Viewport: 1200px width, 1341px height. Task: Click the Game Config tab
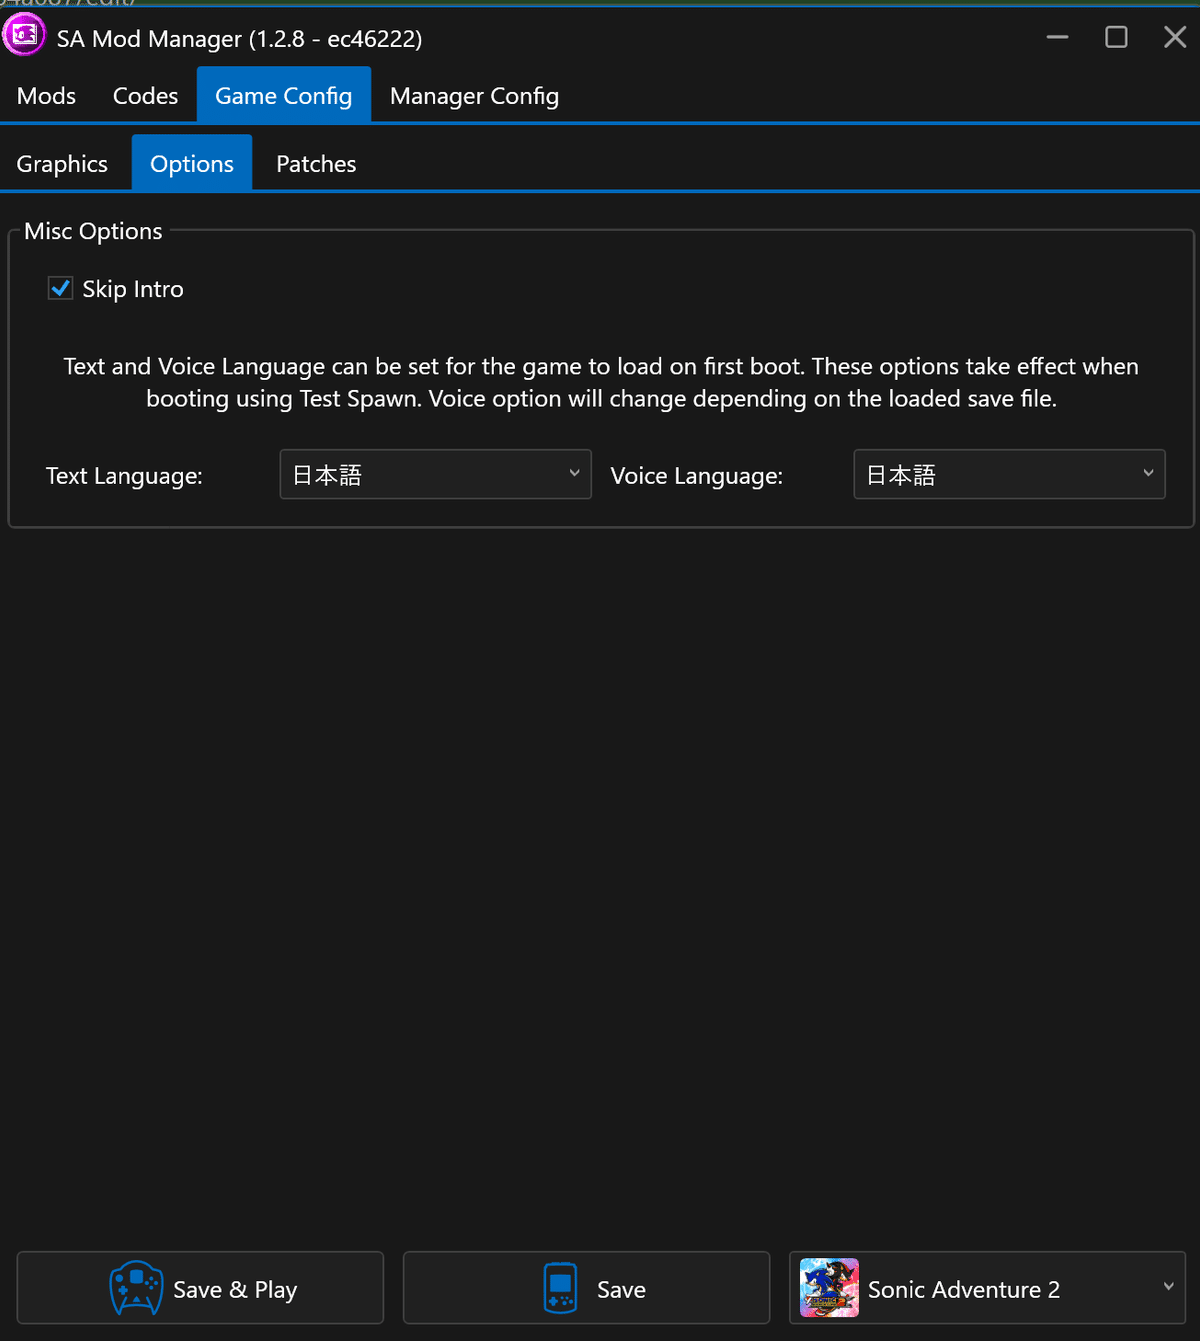click(x=283, y=94)
